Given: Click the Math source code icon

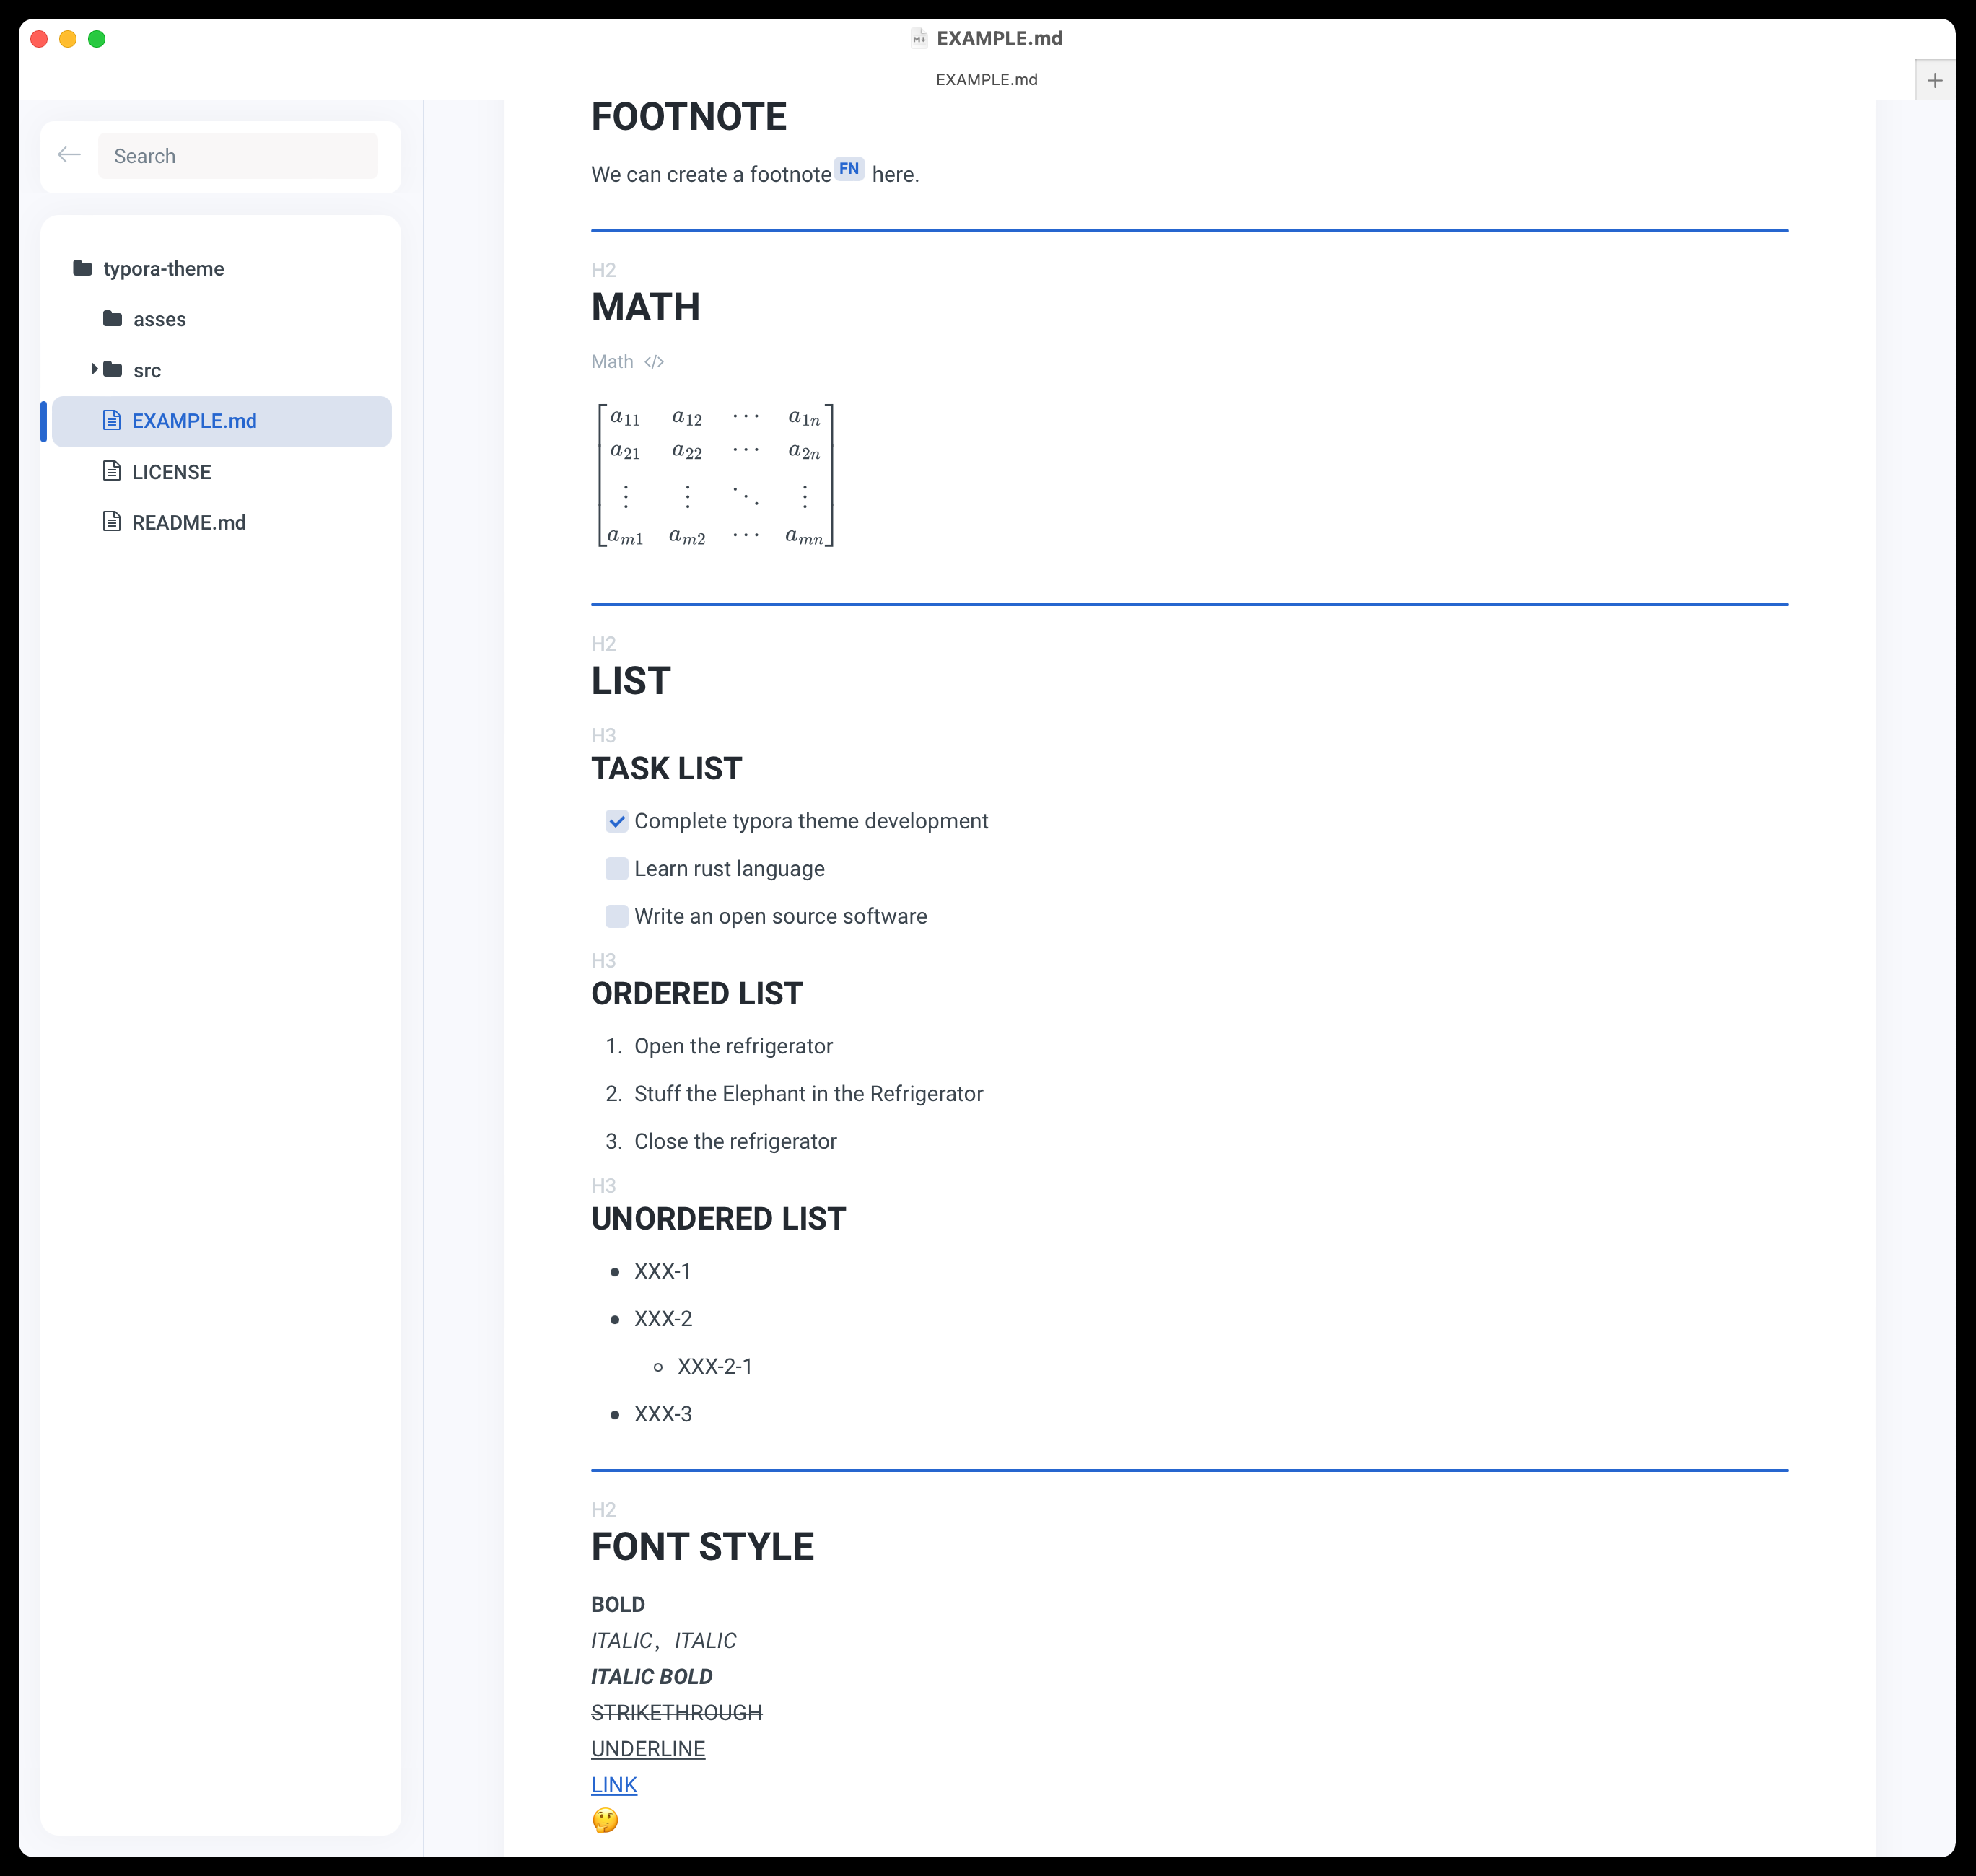Looking at the screenshot, I should pos(654,362).
